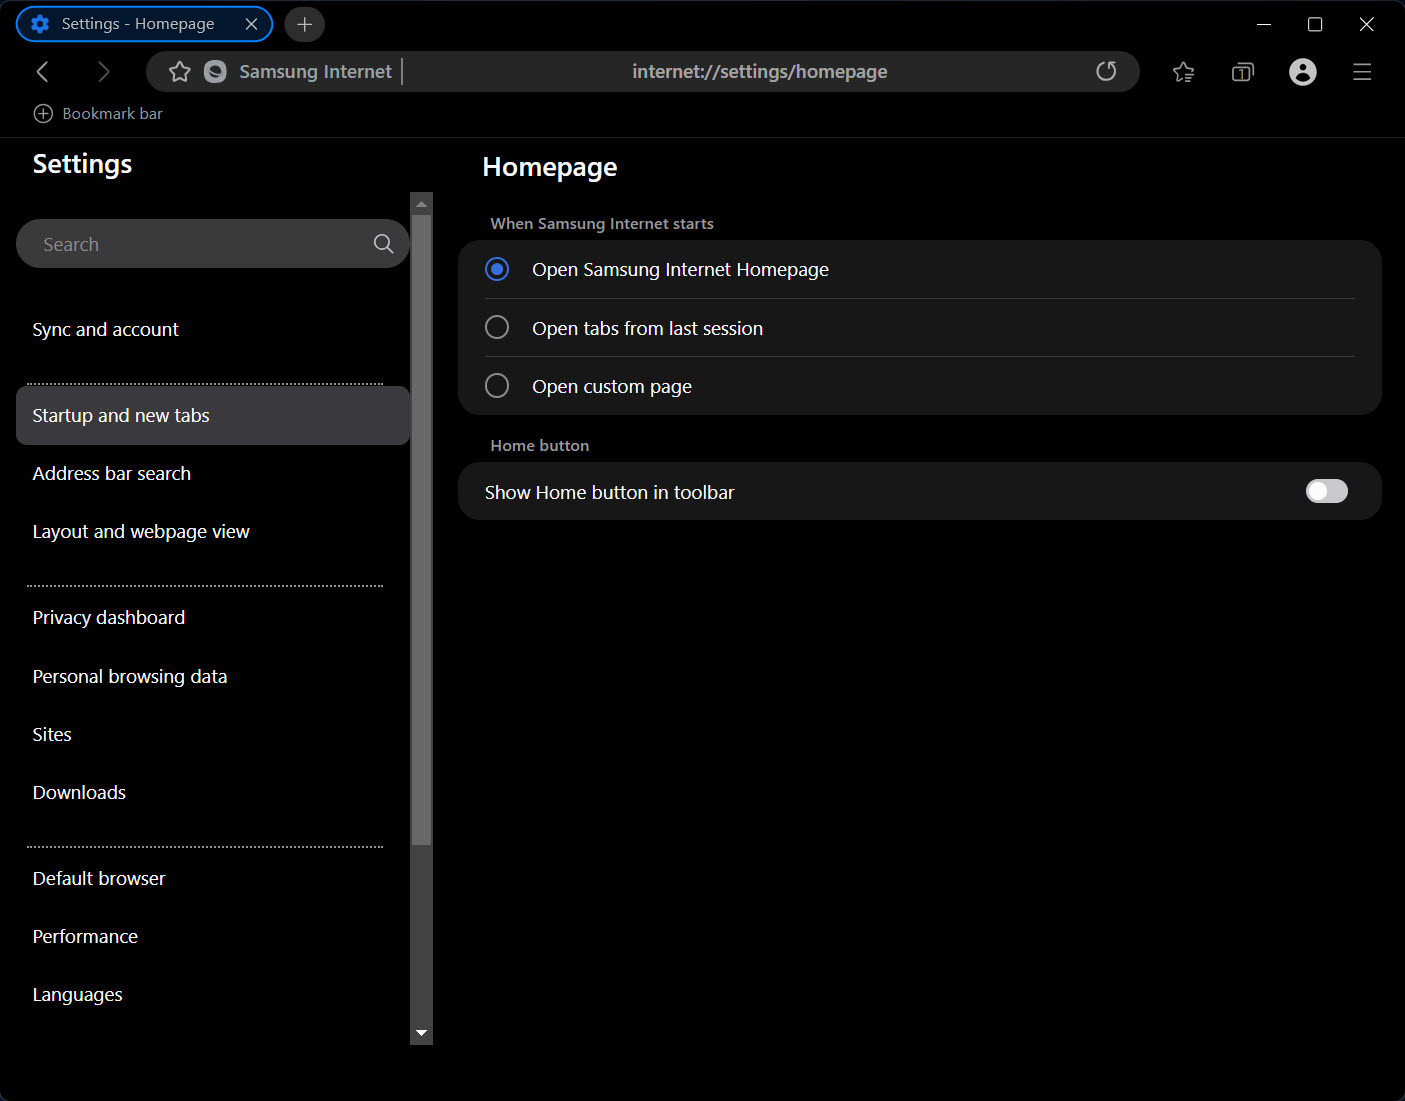This screenshot has height=1101, width=1405.
Task: Choose Open custom page radio button
Action: coord(497,386)
